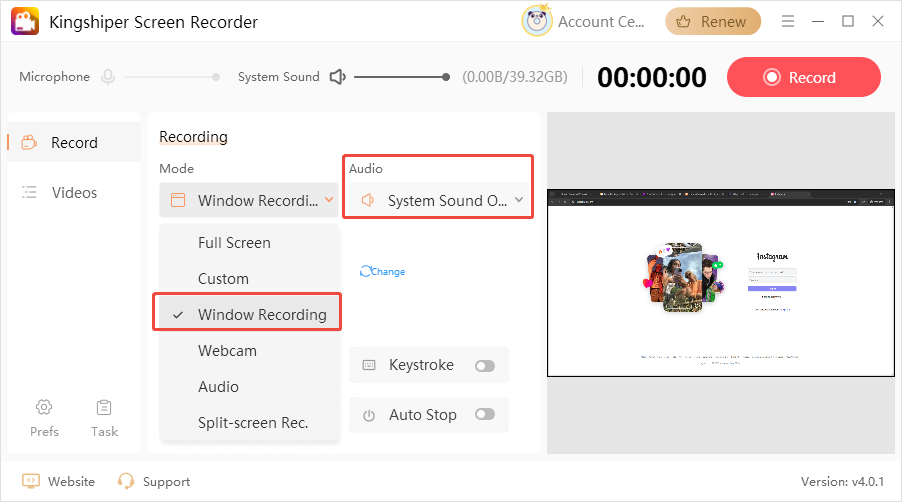
Task: Mute the microphone icon
Action: [x=108, y=76]
